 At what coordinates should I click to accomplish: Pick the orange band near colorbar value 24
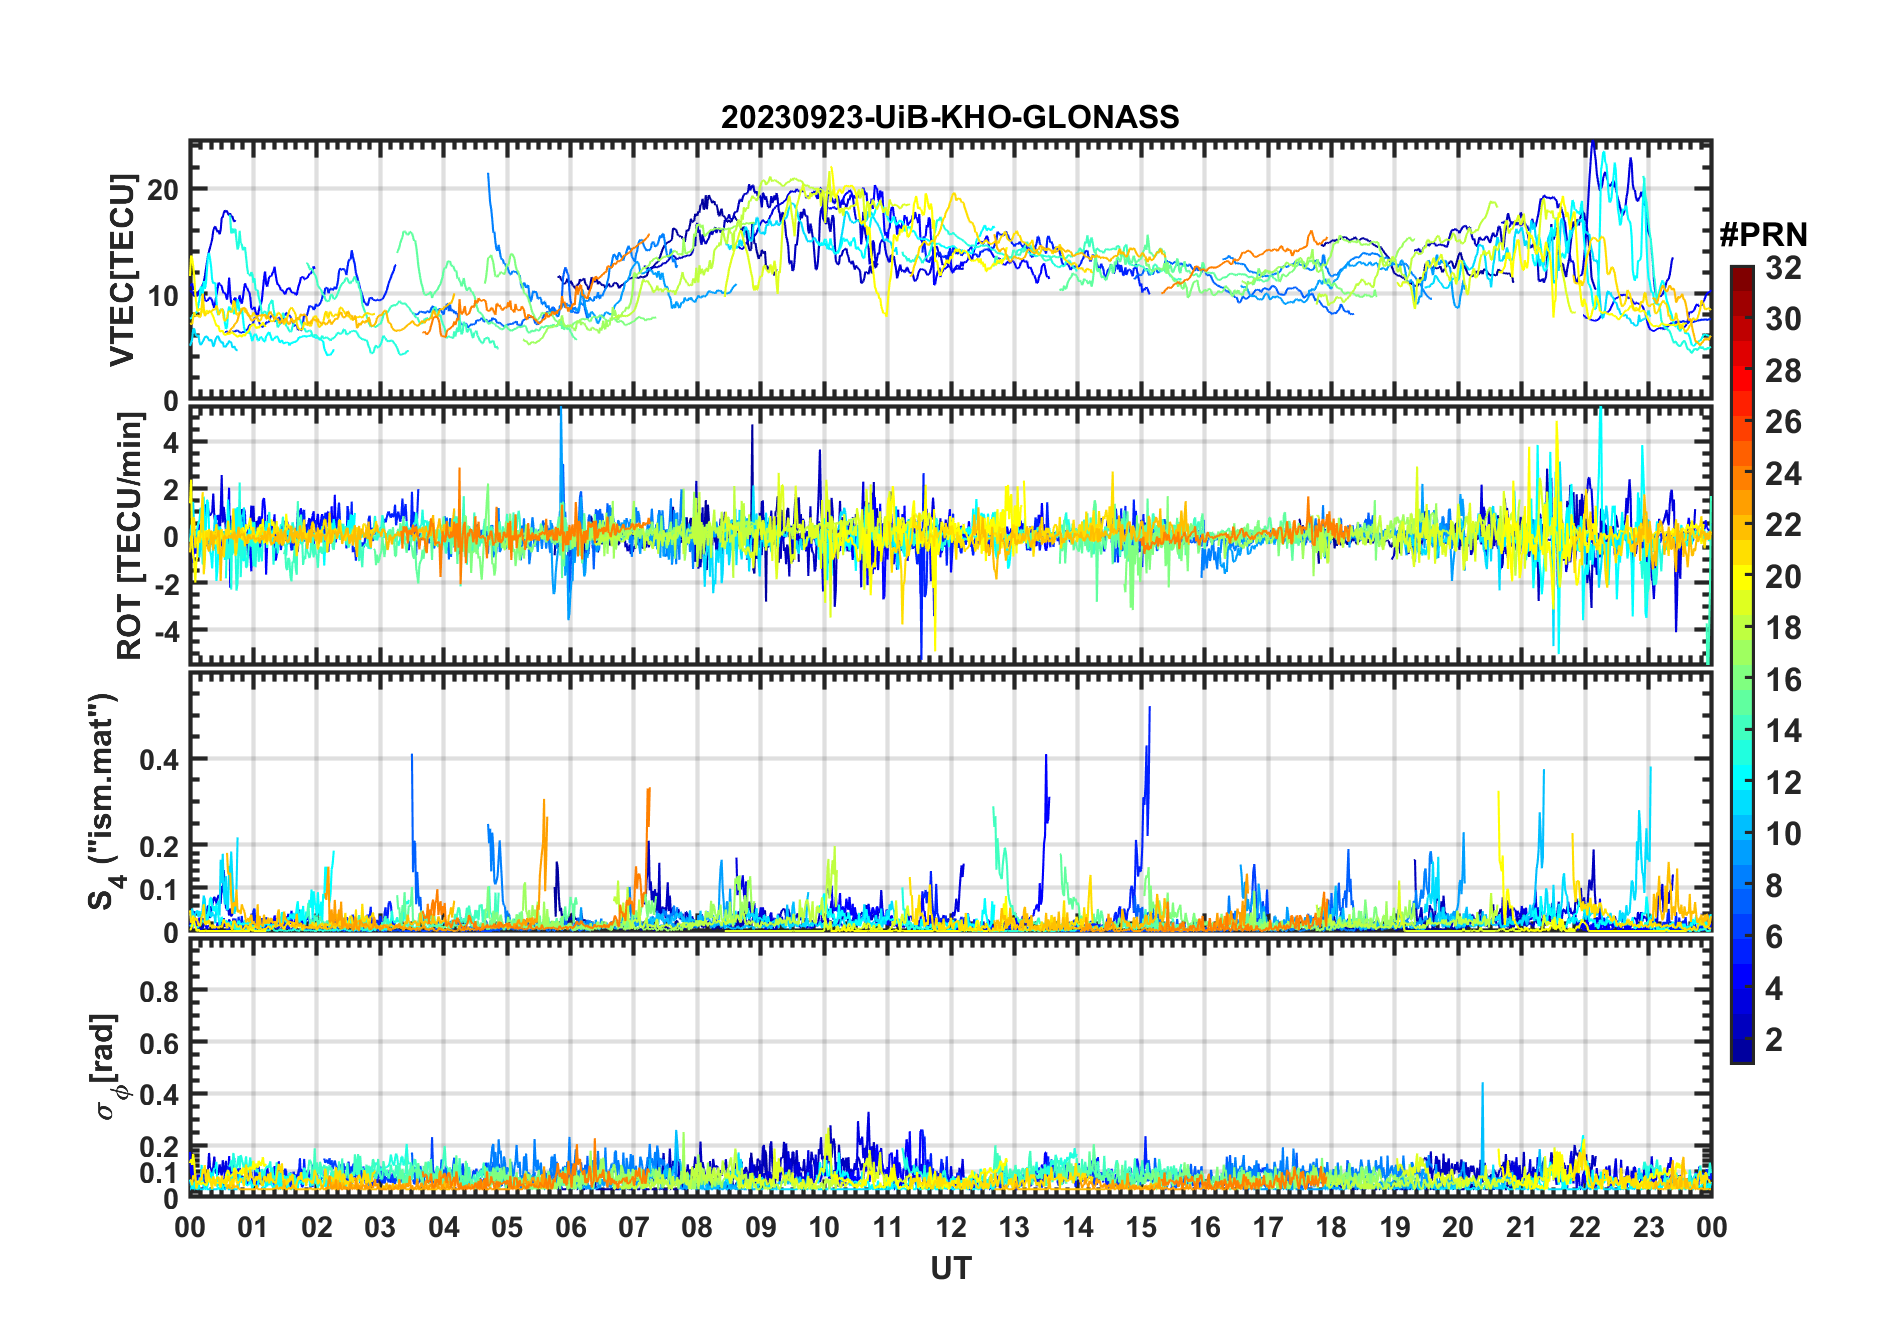click(x=1741, y=473)
